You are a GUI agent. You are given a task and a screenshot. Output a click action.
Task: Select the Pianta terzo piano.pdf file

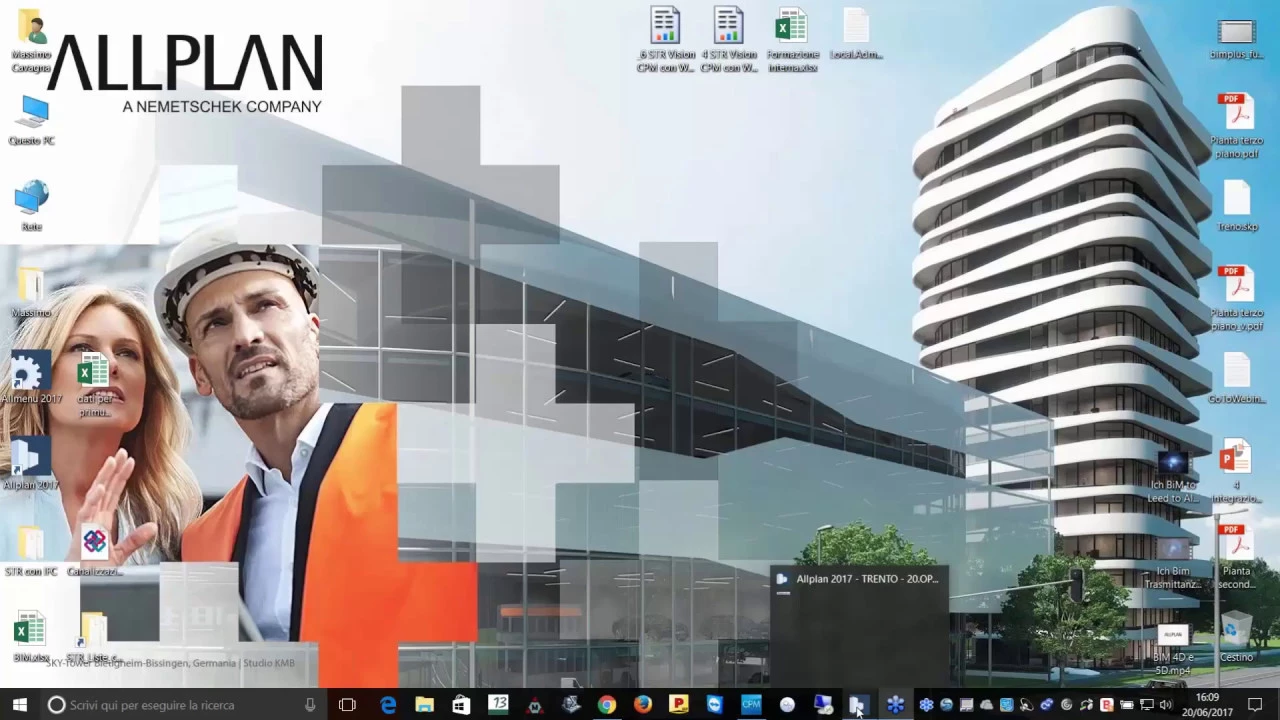click(x=1236, y=126)
